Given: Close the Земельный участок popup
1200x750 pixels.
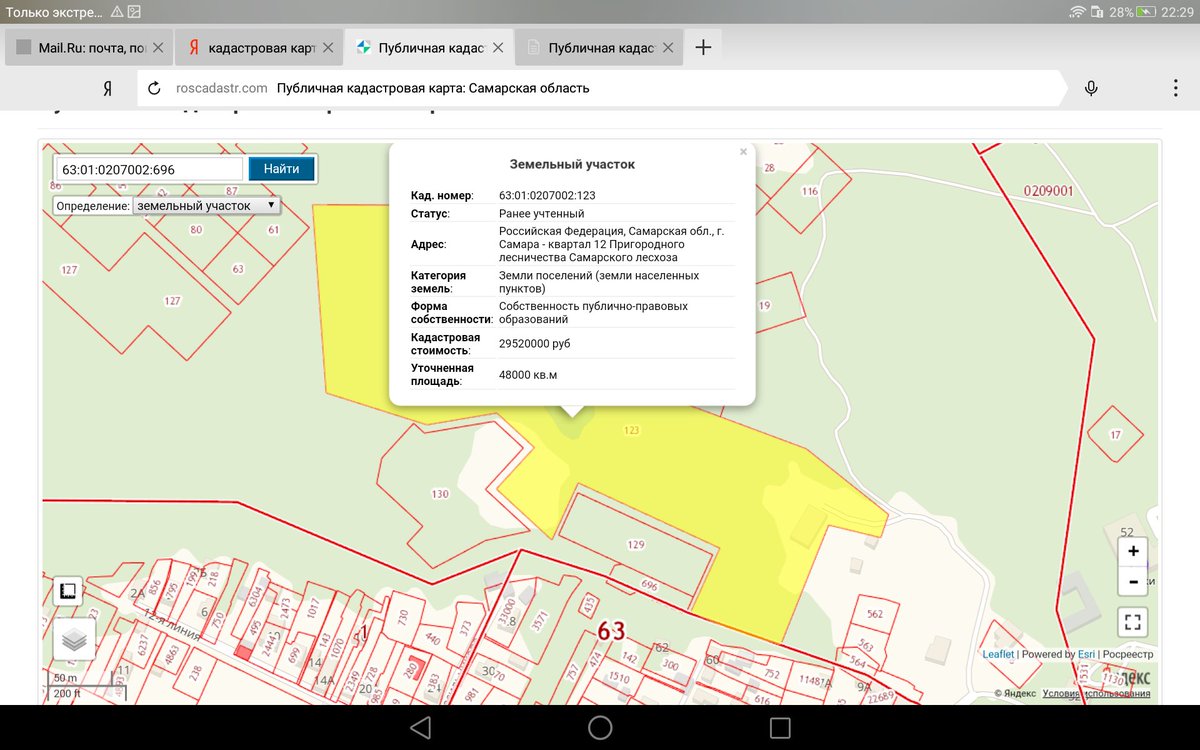Looking at the screenshot, I should point(743,152).
